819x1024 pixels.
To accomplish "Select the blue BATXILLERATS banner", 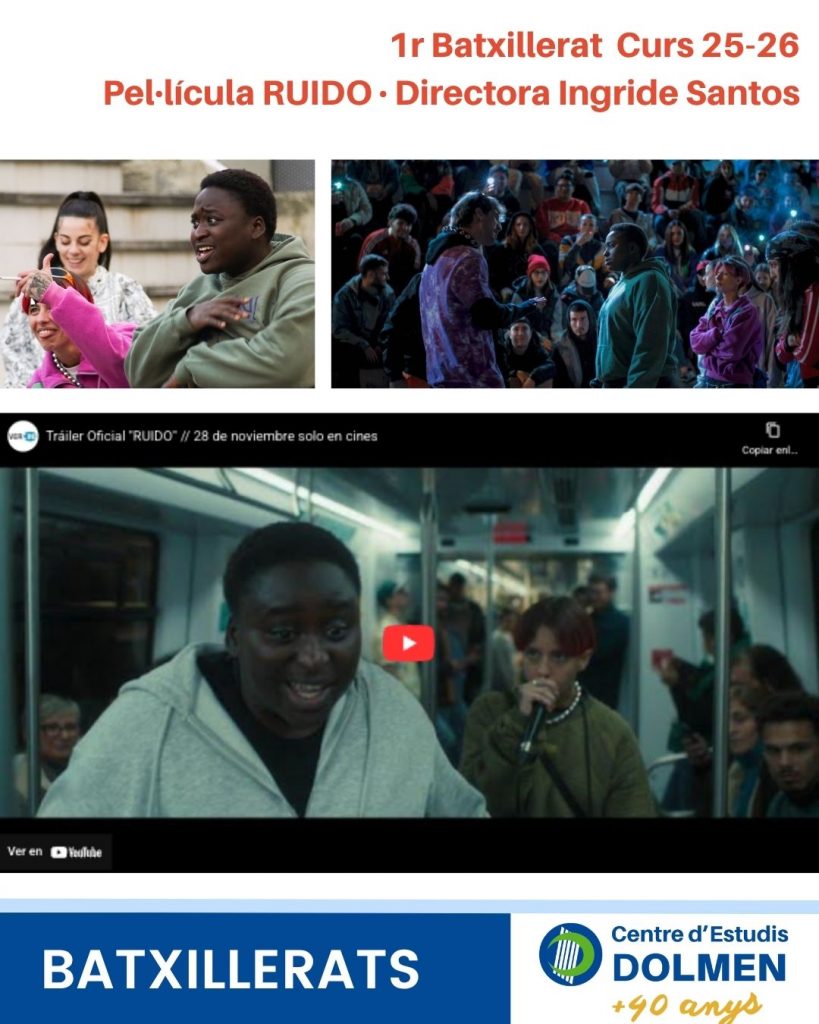I will pos(255,968).
